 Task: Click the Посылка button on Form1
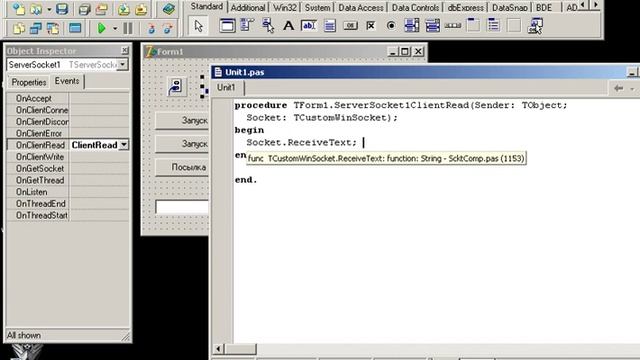tap(182, 167)
